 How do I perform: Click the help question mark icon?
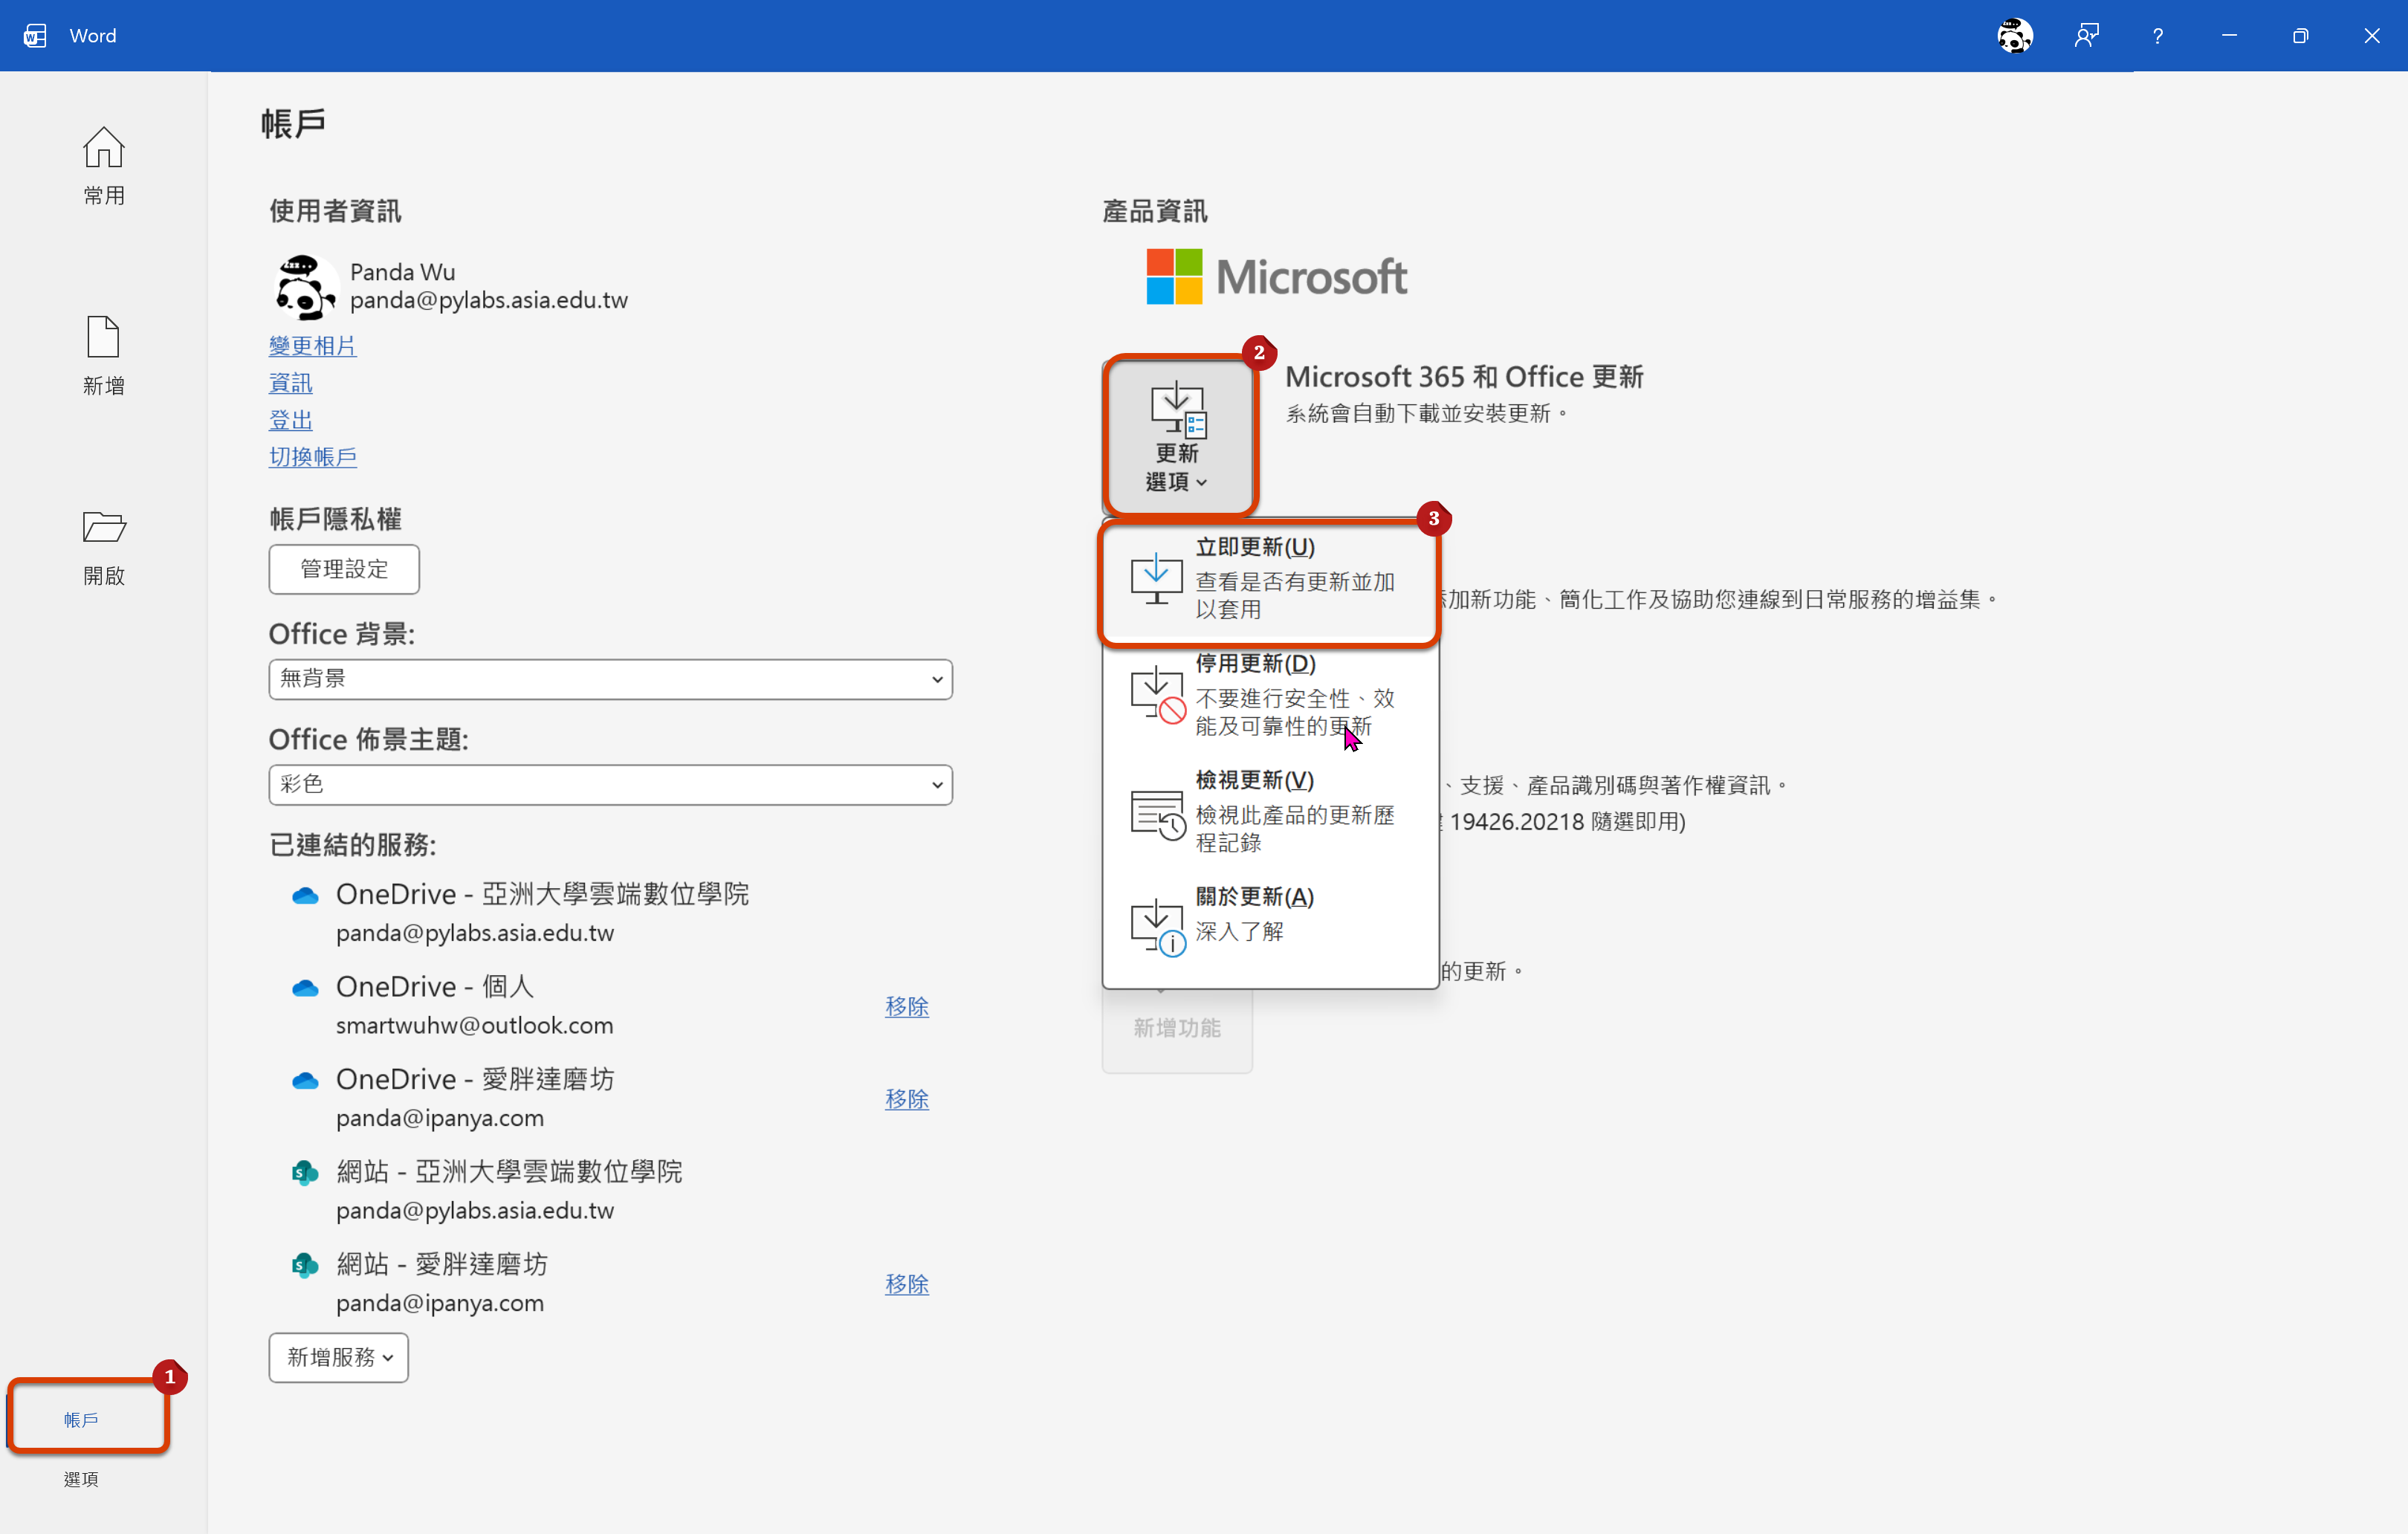(x=2157, y=36)
